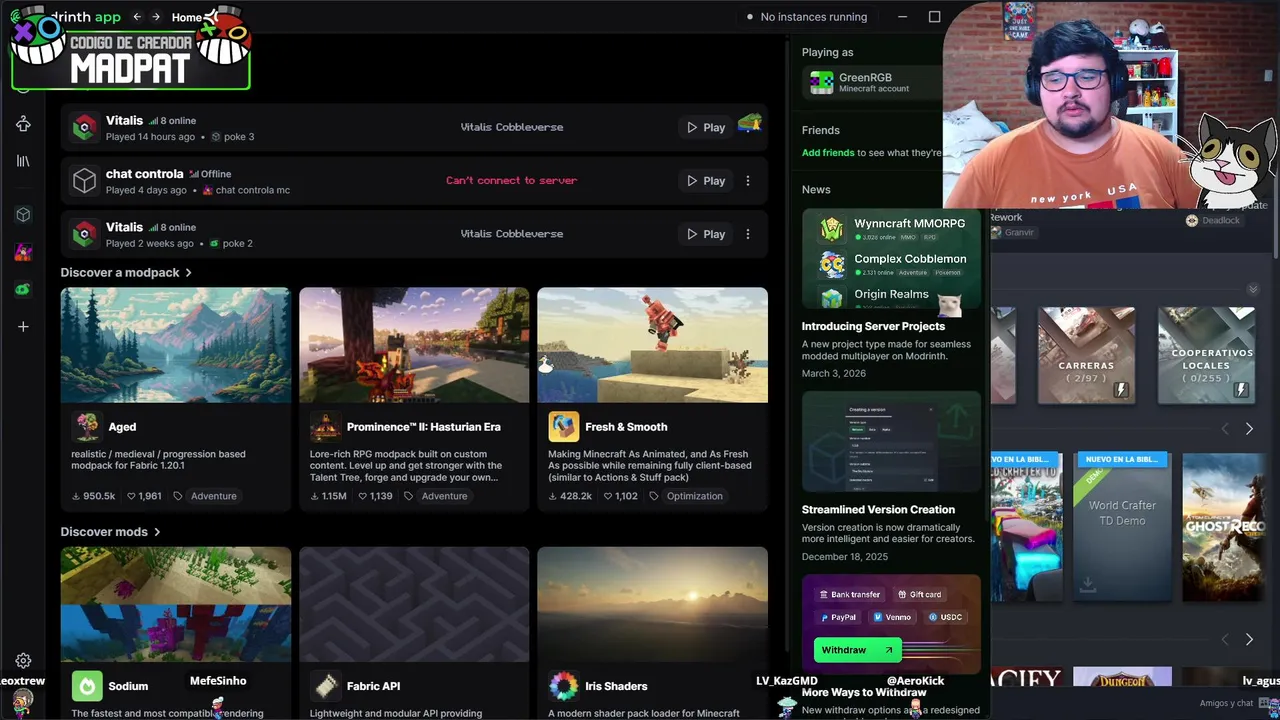
Task: Open Ghost Recon cover in background window
Action: (1223, 527)
